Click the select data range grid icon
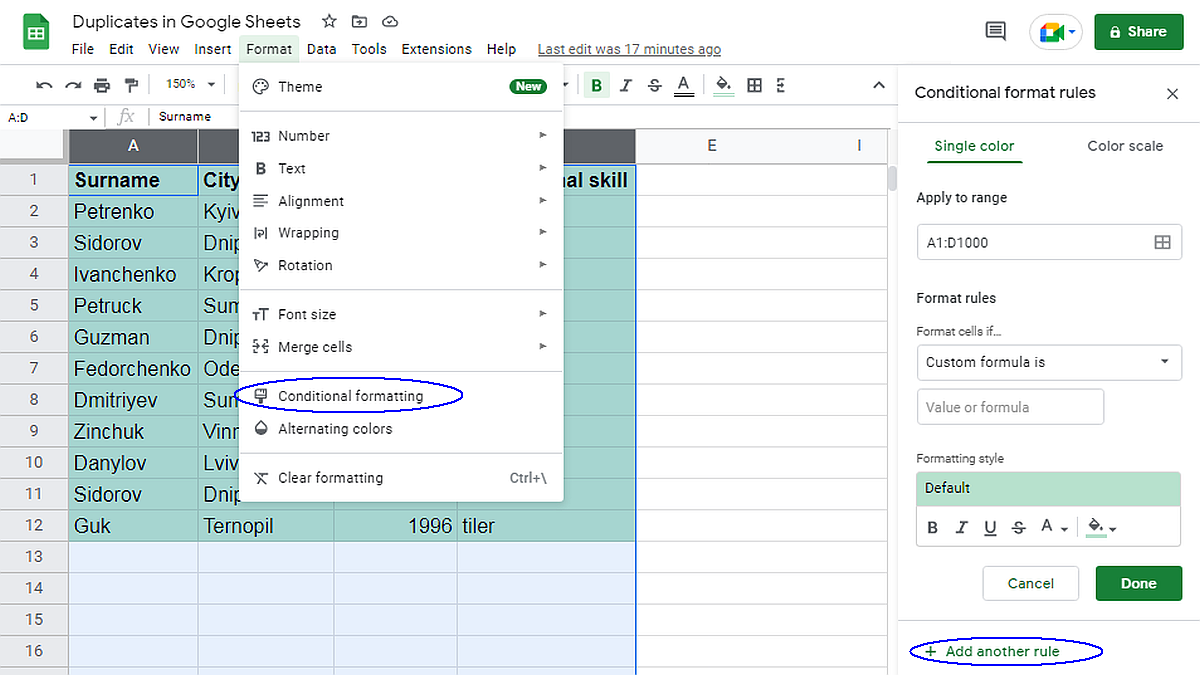This screenshot has width=1200, height=675. click(x=1162, y=242)
